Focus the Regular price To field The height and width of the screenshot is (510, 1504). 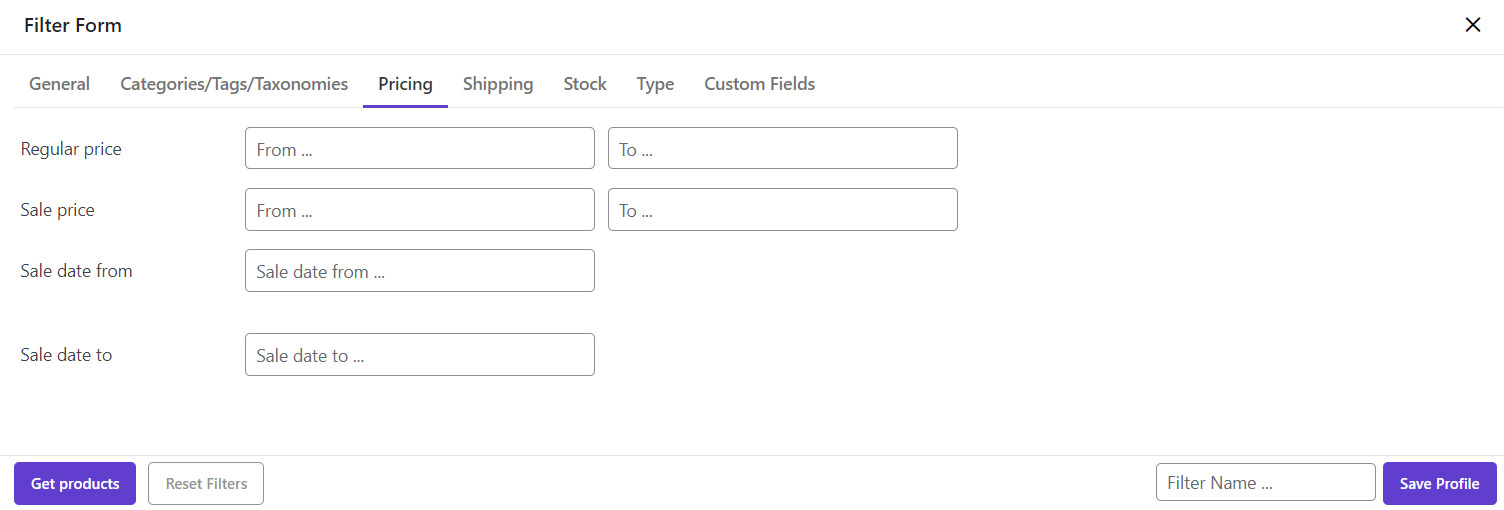(x=782, y=149)
